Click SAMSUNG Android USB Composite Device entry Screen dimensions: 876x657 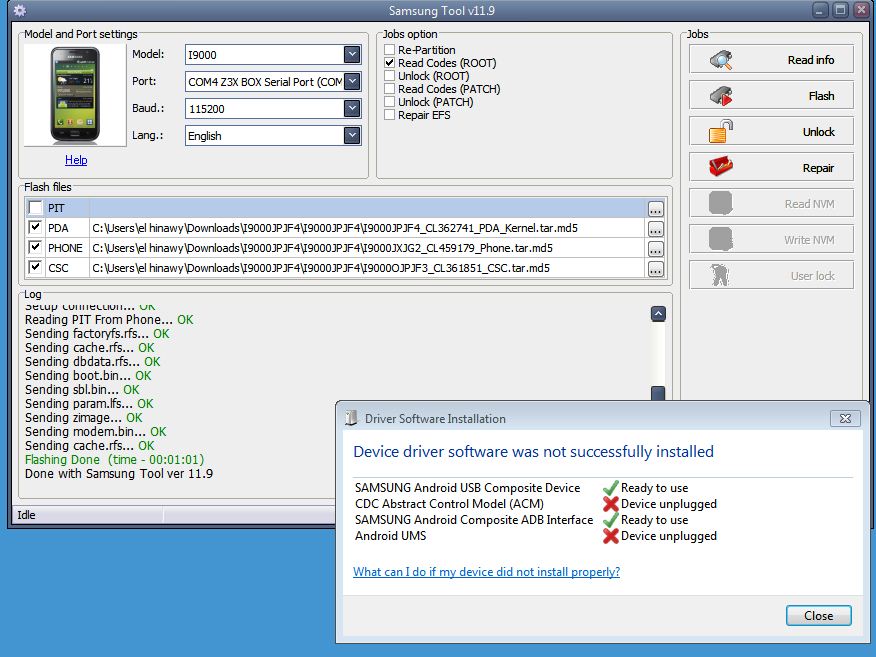point(468,488)
